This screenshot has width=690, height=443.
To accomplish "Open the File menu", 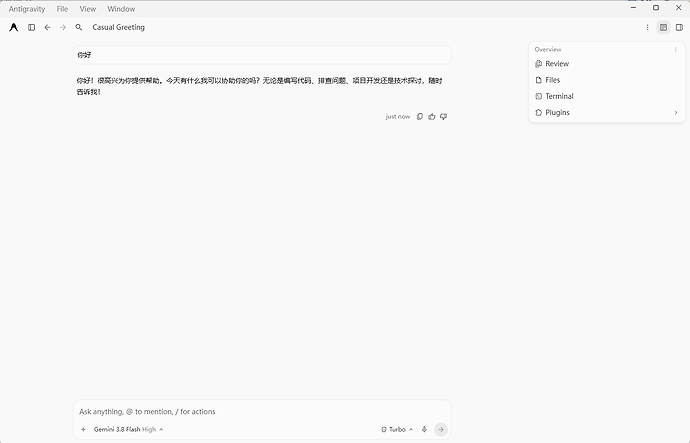I will point(62,9).
